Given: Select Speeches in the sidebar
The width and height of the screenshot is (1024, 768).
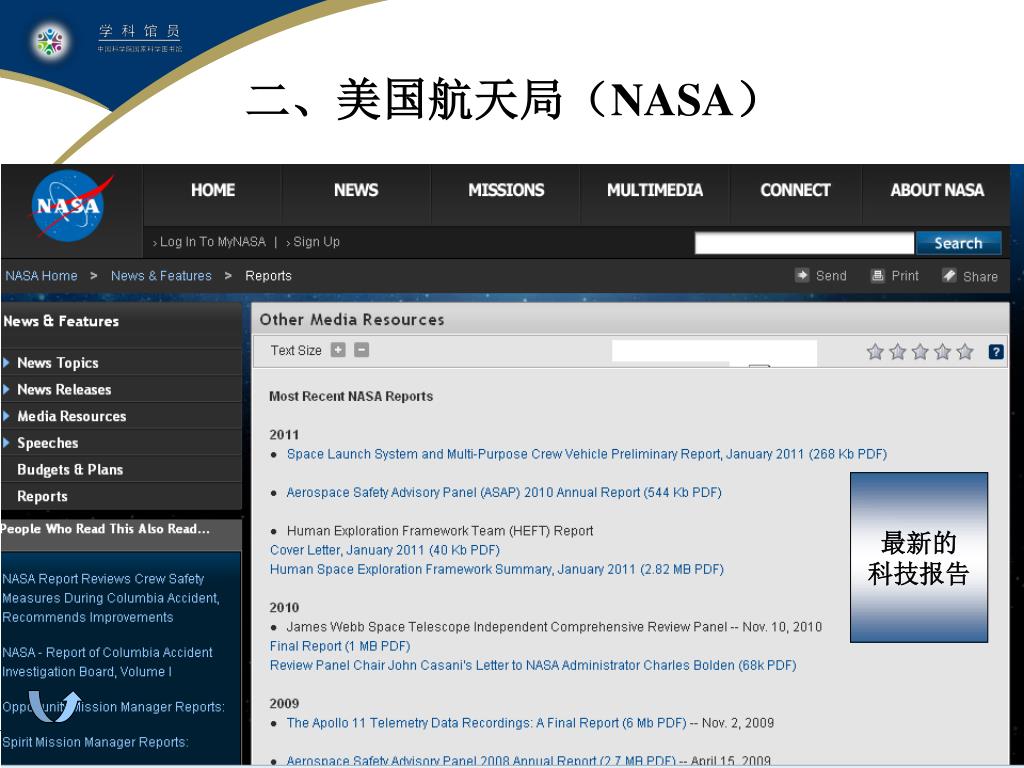Looking at the screenshot, I should [48, 443].
